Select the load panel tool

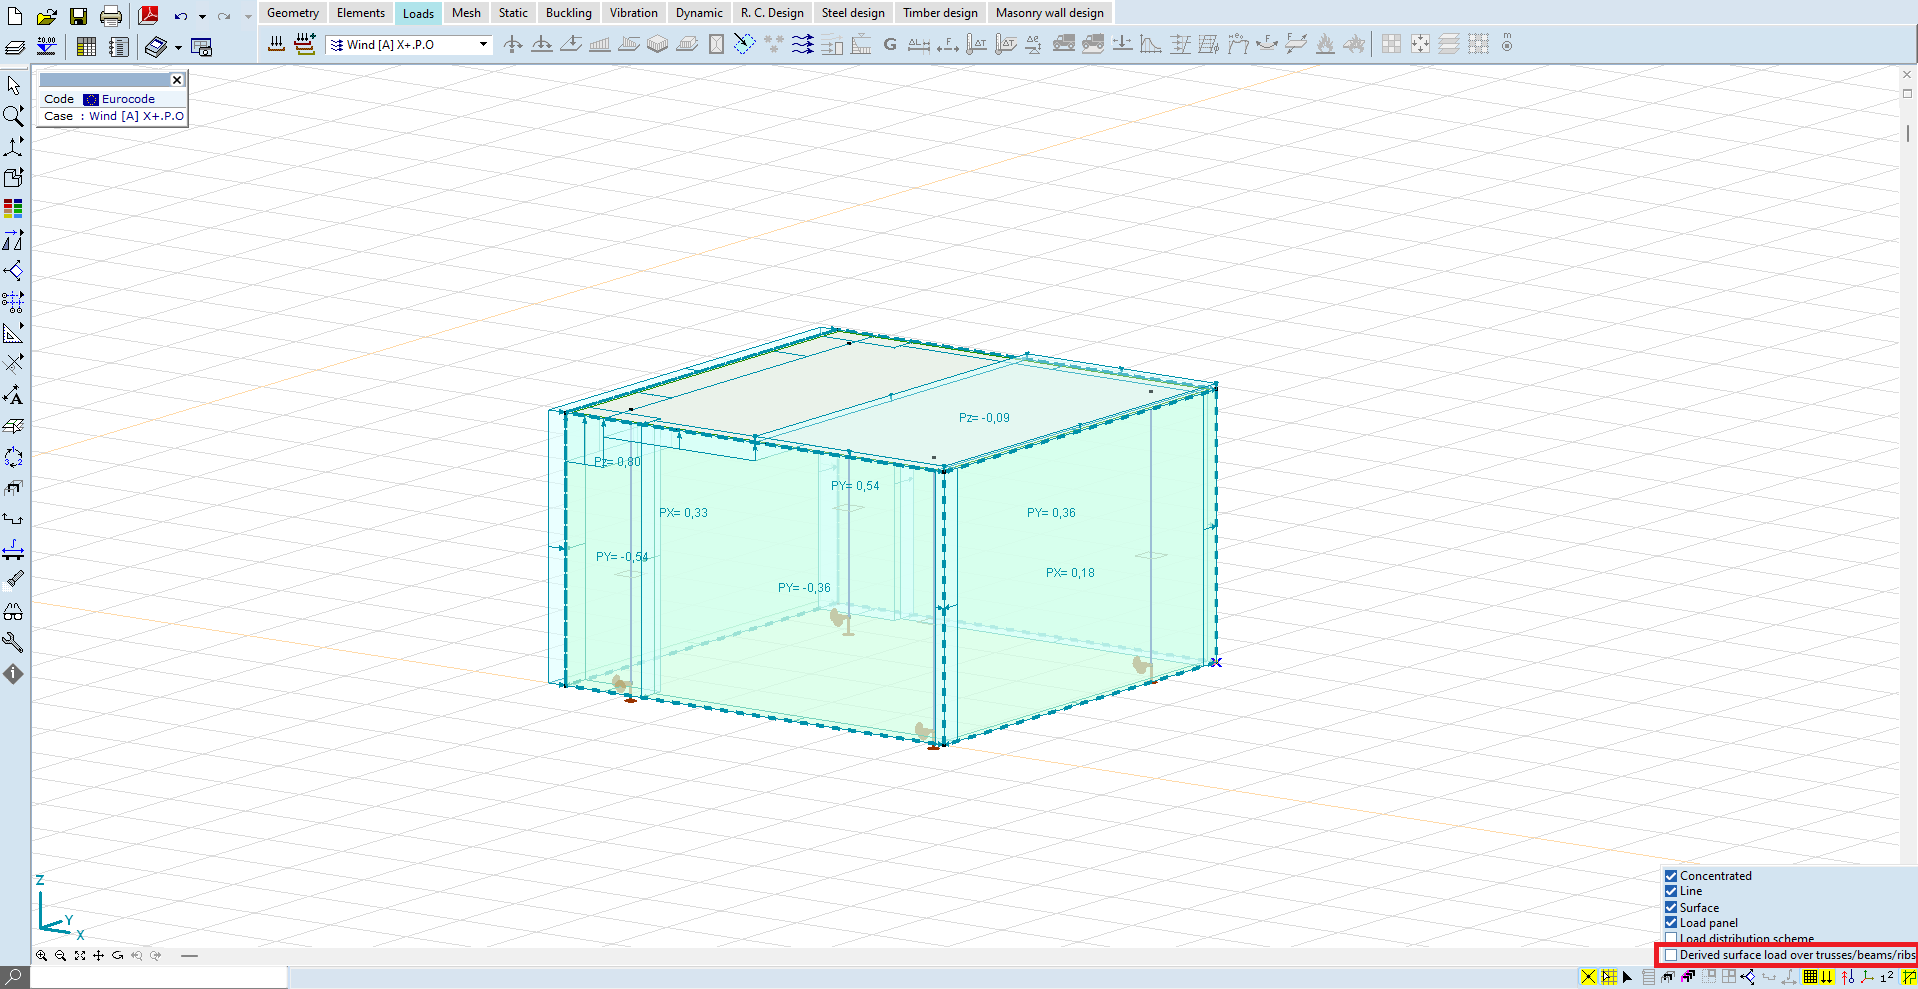click(x=745, y=44)
